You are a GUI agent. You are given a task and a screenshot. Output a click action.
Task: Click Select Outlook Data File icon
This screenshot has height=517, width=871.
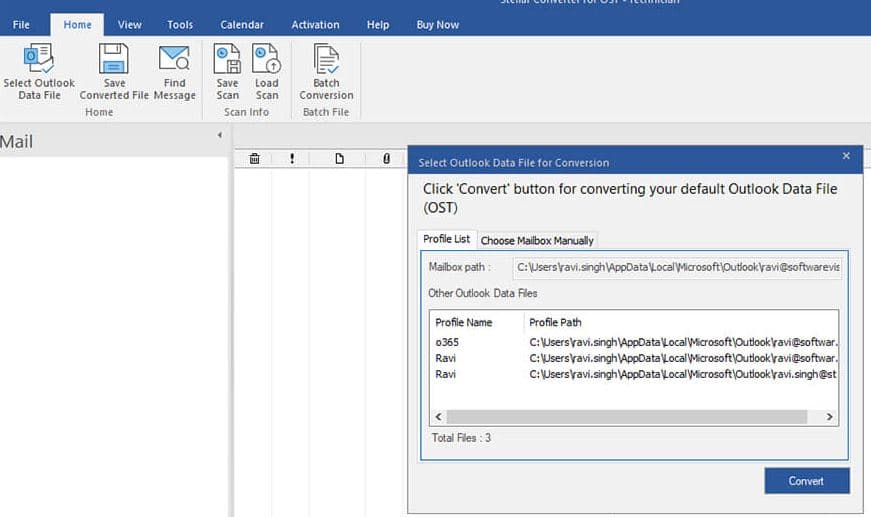(39, 59)
